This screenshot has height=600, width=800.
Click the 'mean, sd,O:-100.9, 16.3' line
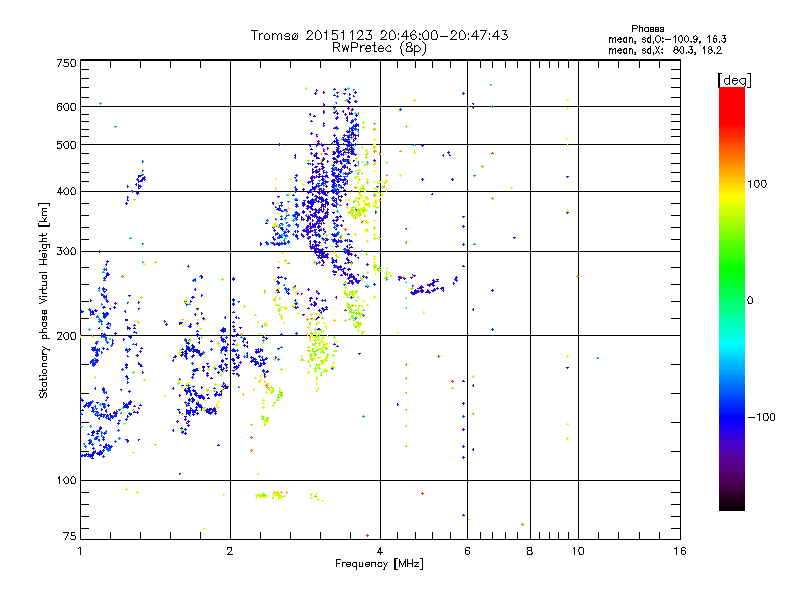tap(667, 39)
